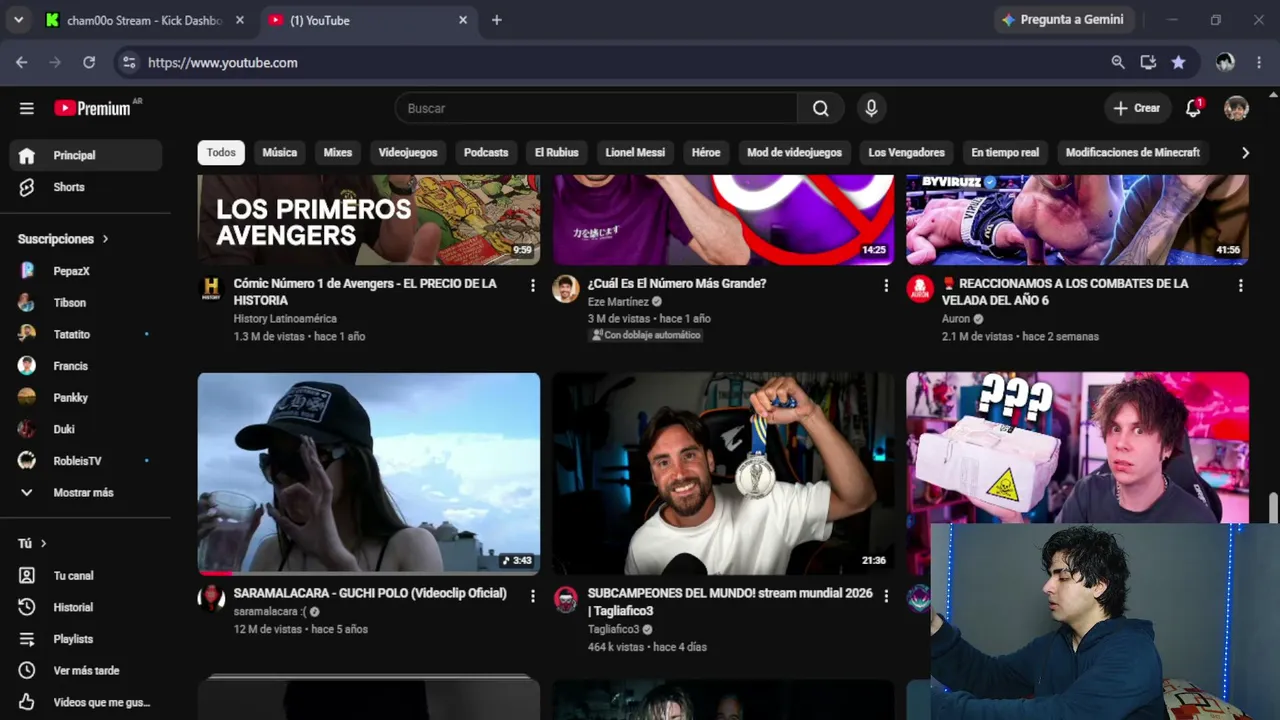Screen dimensions: 1280x720
Task: Open options for Velada del Año 6 video
Action: click(1241, 285)
